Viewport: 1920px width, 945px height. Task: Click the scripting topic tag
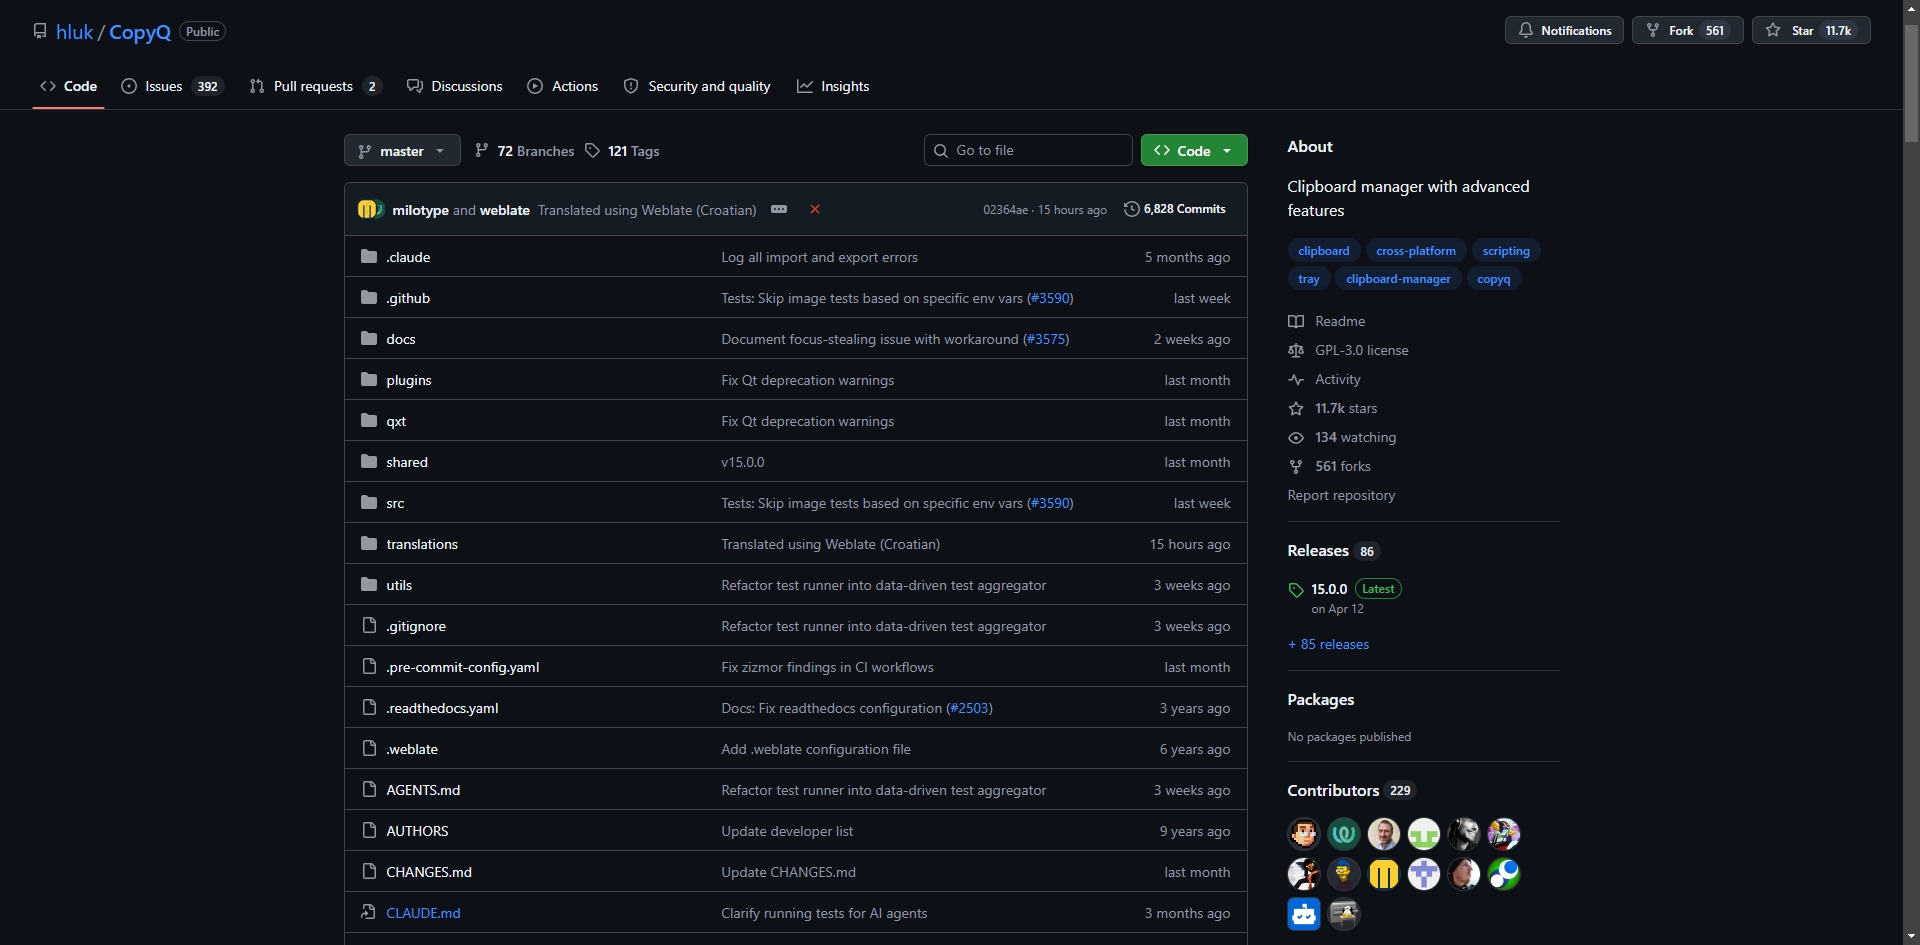(1505, 251)
